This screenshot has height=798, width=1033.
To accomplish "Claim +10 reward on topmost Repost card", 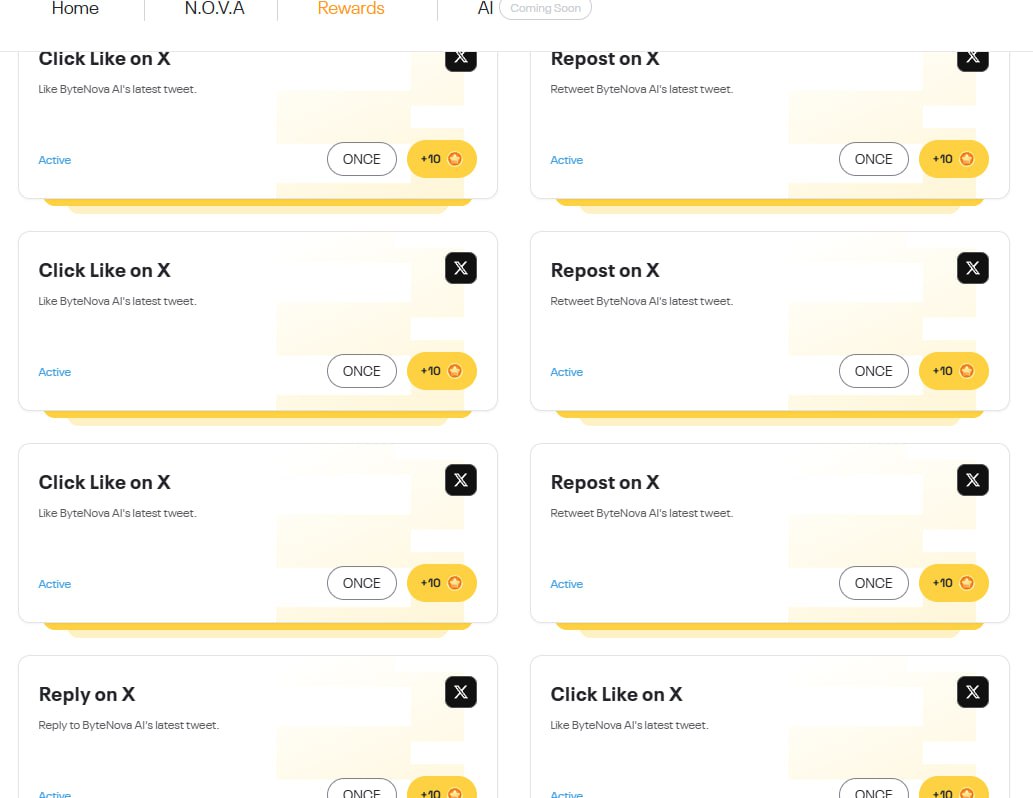I will click(x=953, y=159).
